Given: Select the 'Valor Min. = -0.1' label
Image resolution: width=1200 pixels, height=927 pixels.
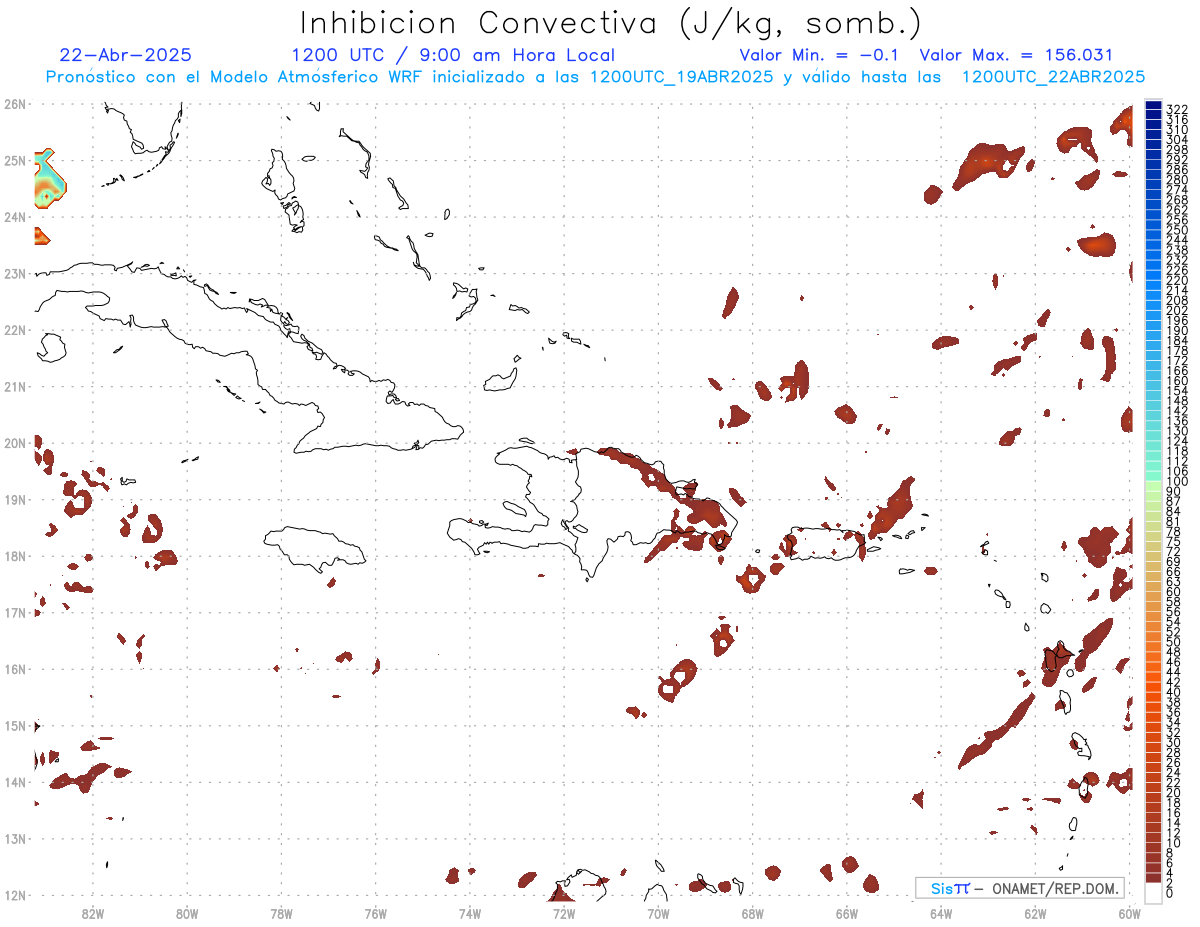Looking at the screenshot, I should coord(819,55).
